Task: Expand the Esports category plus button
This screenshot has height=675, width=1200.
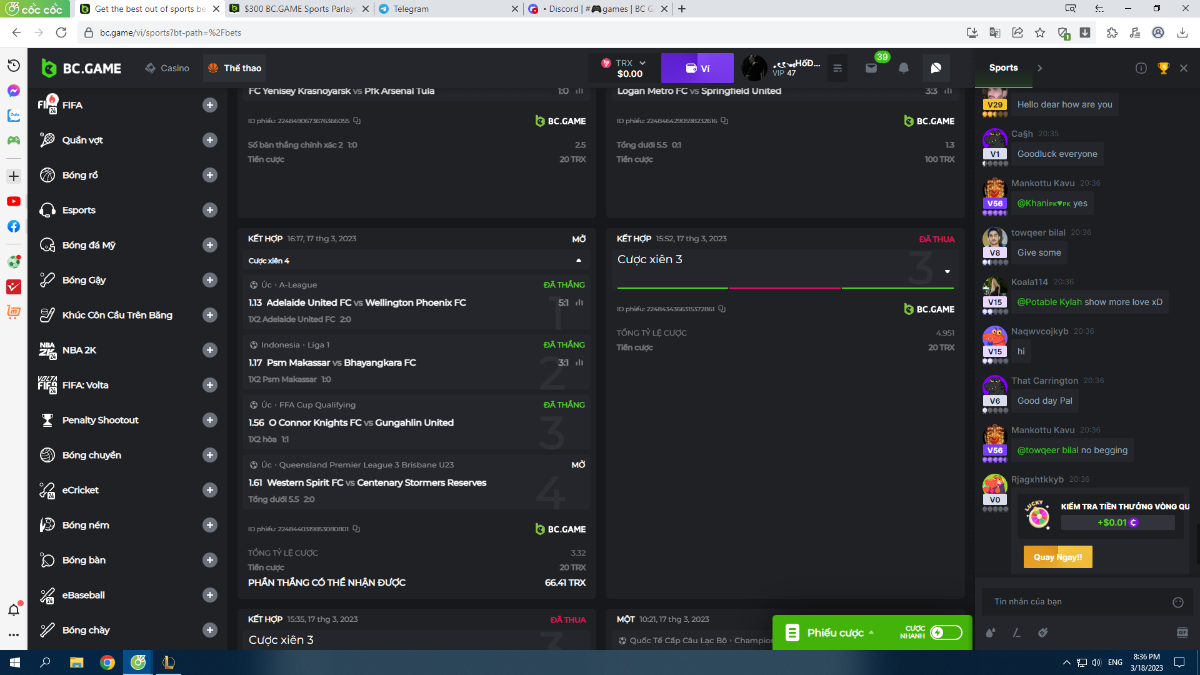Action: 210,210
